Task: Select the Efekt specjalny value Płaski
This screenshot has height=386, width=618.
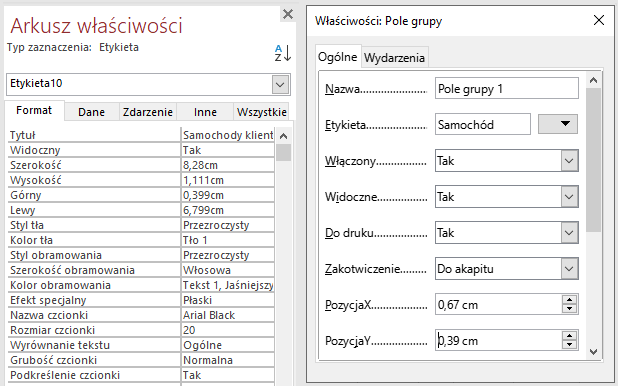Action: 227,300
